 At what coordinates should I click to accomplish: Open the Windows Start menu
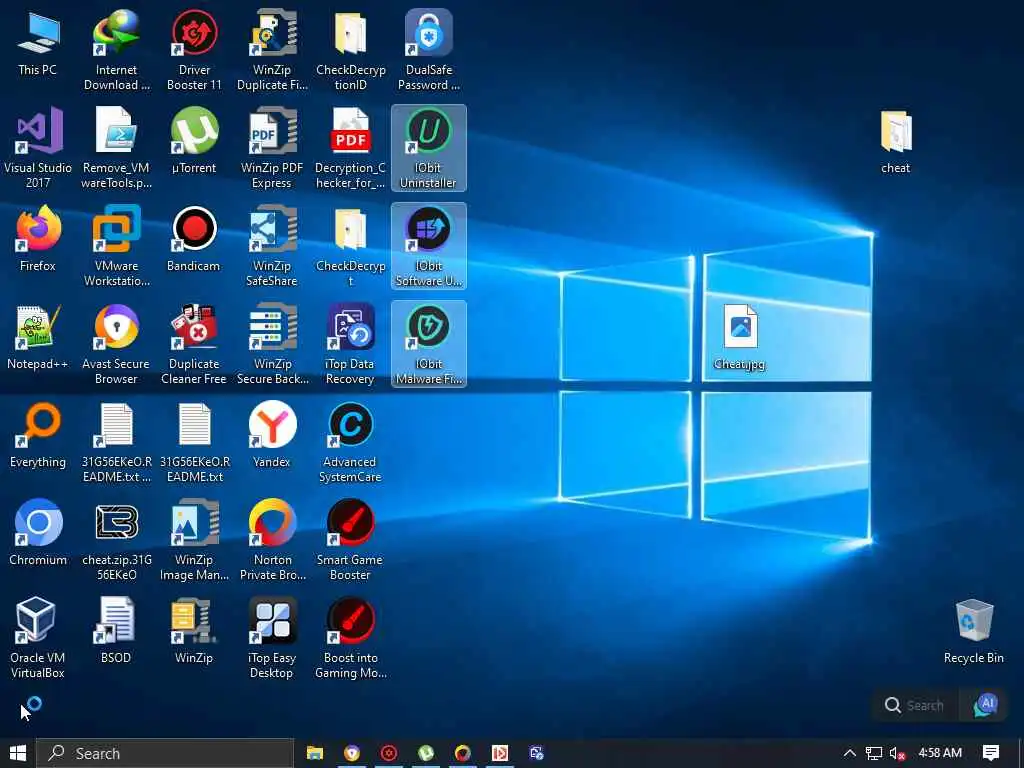[18, 753]
